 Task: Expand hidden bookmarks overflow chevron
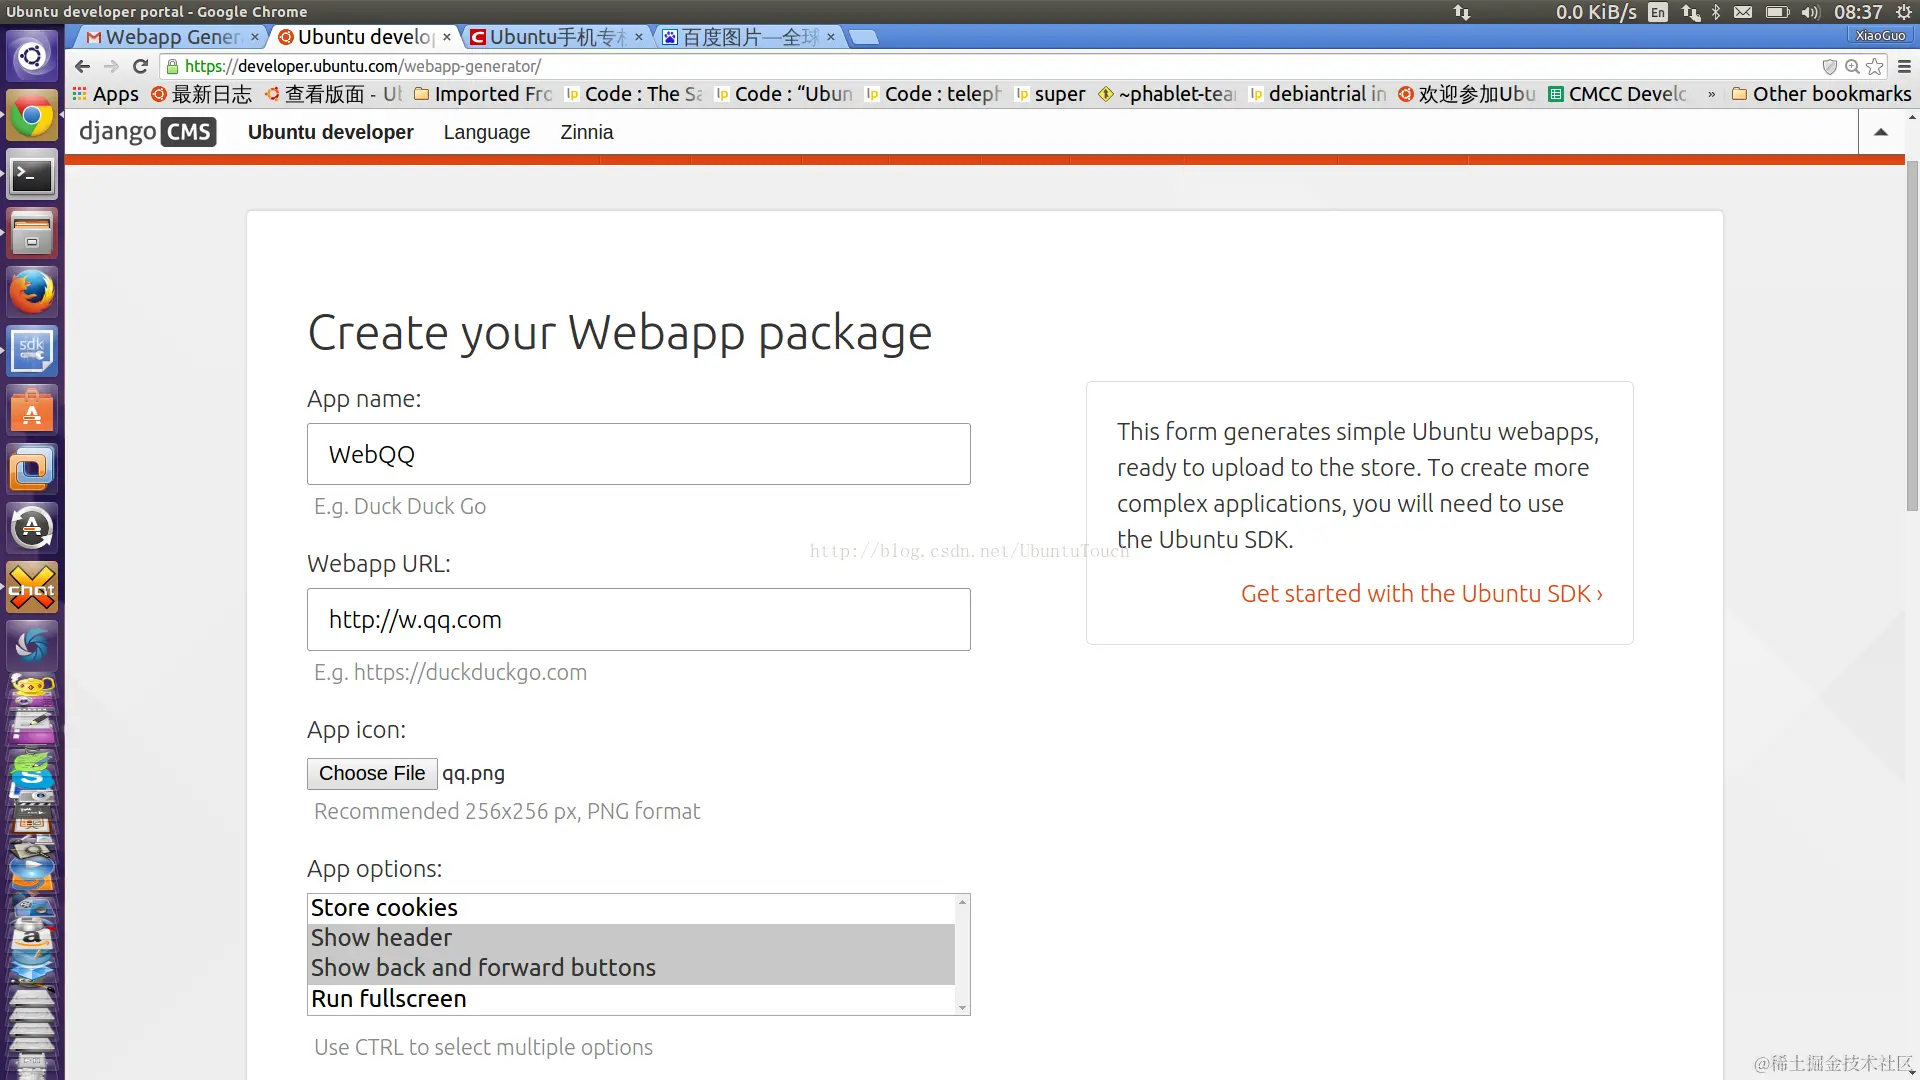[1711, 94]
